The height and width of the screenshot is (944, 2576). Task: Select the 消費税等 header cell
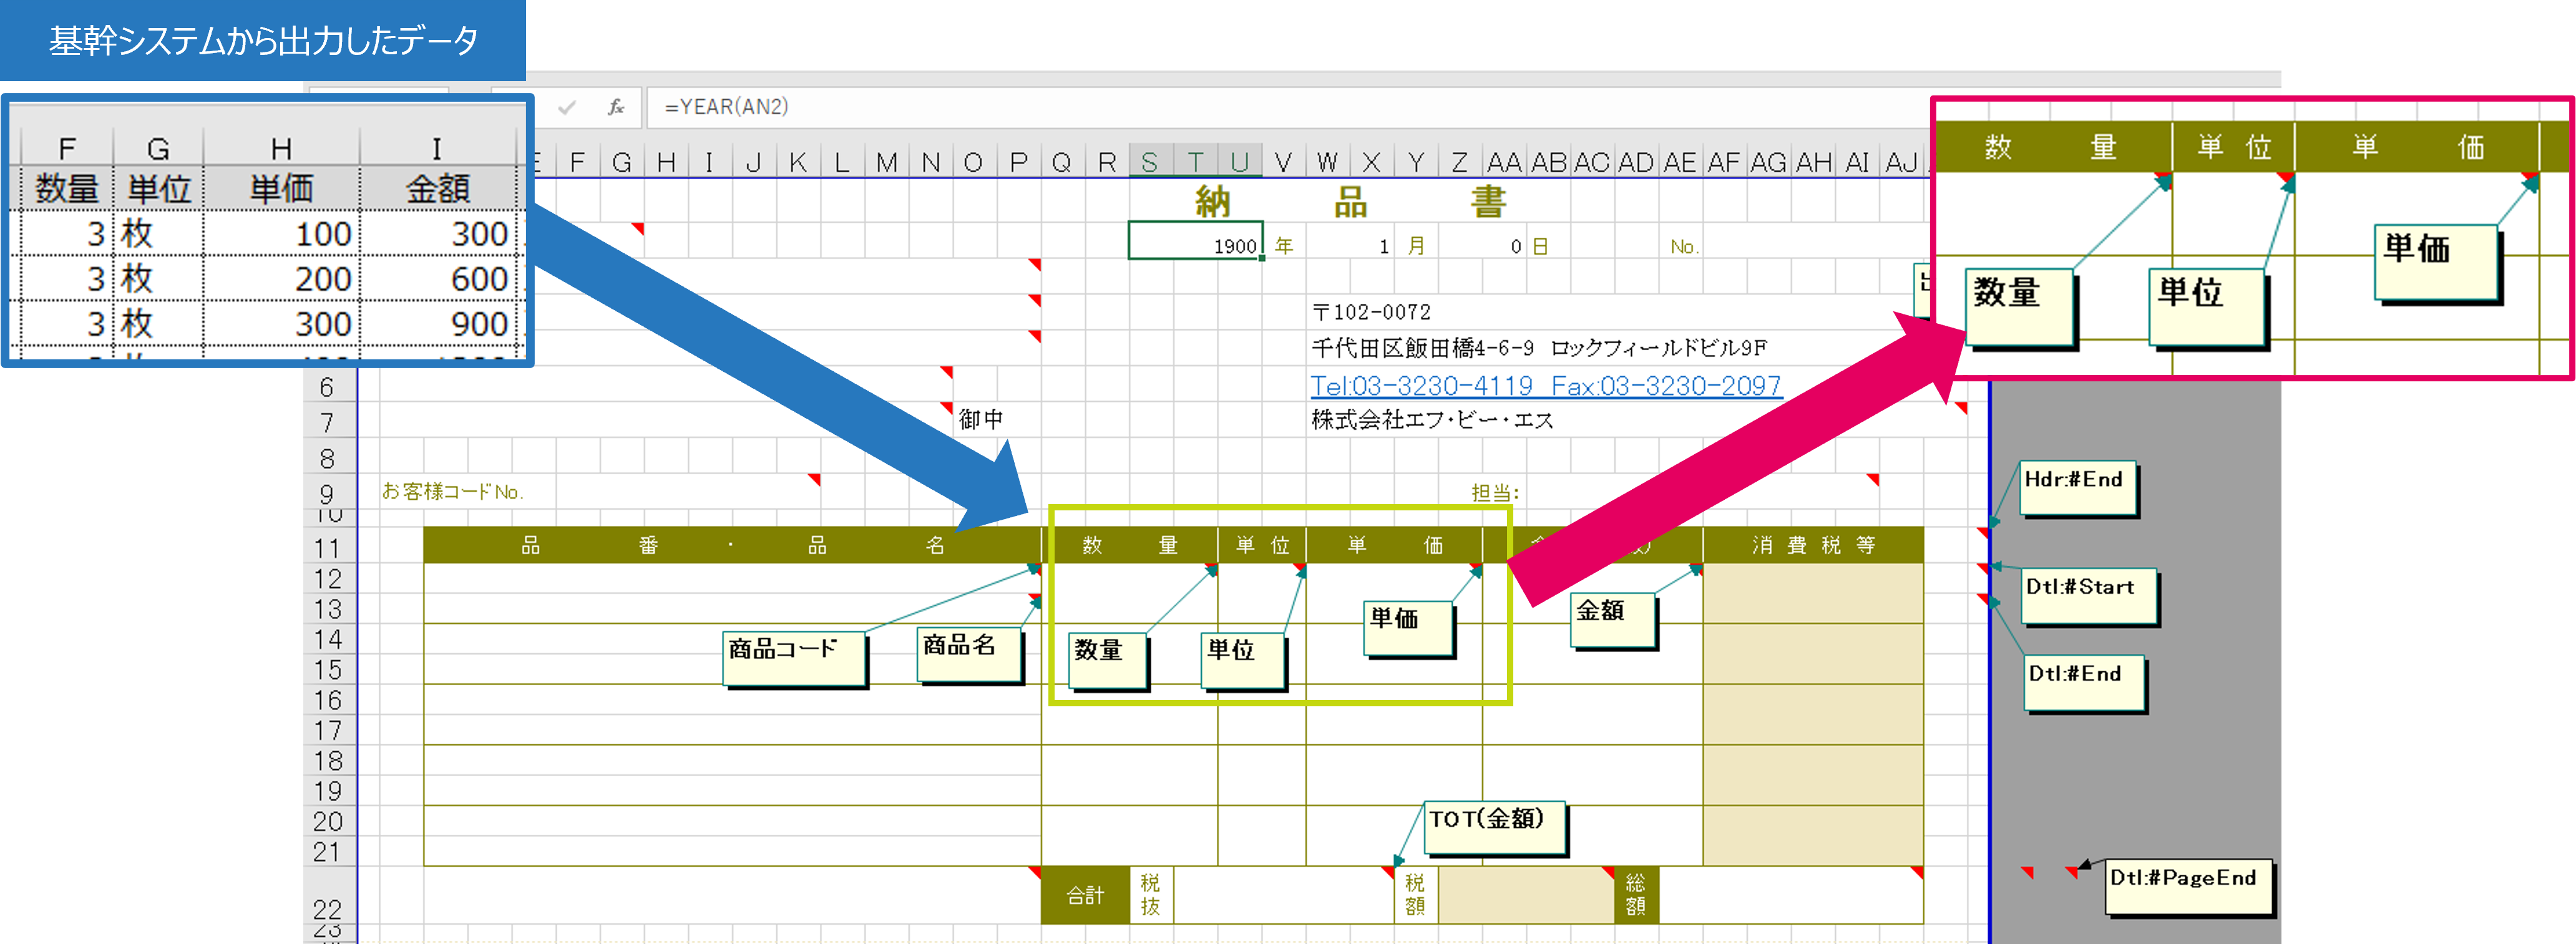(1813, 545)
